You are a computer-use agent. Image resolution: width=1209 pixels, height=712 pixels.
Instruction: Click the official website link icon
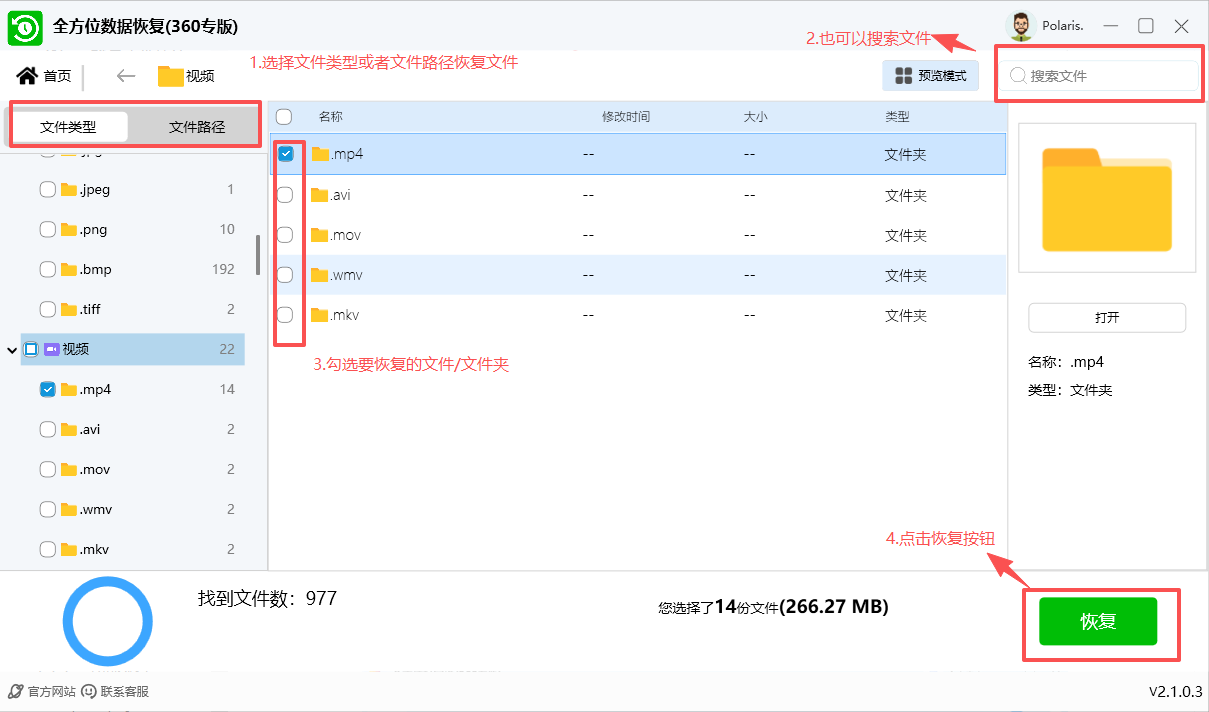(16, 691)
